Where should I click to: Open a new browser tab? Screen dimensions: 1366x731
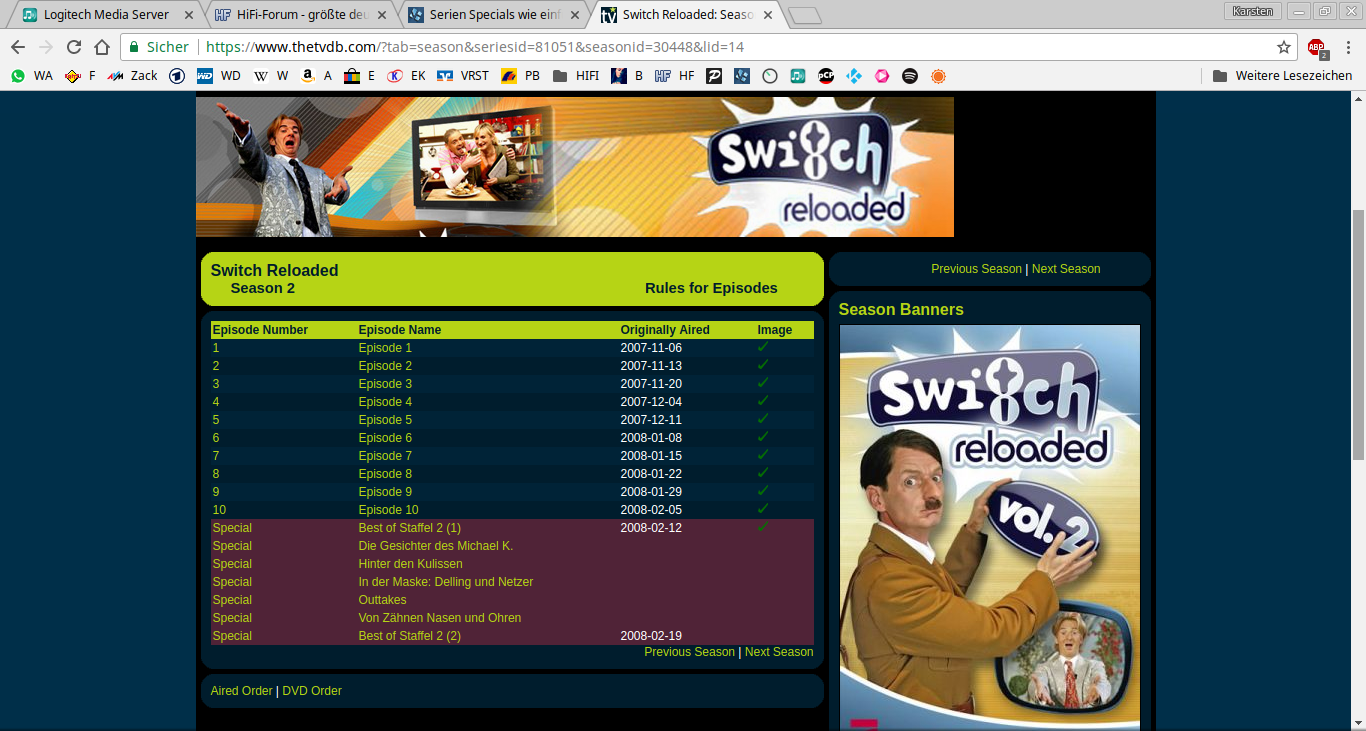click(804, 15)
